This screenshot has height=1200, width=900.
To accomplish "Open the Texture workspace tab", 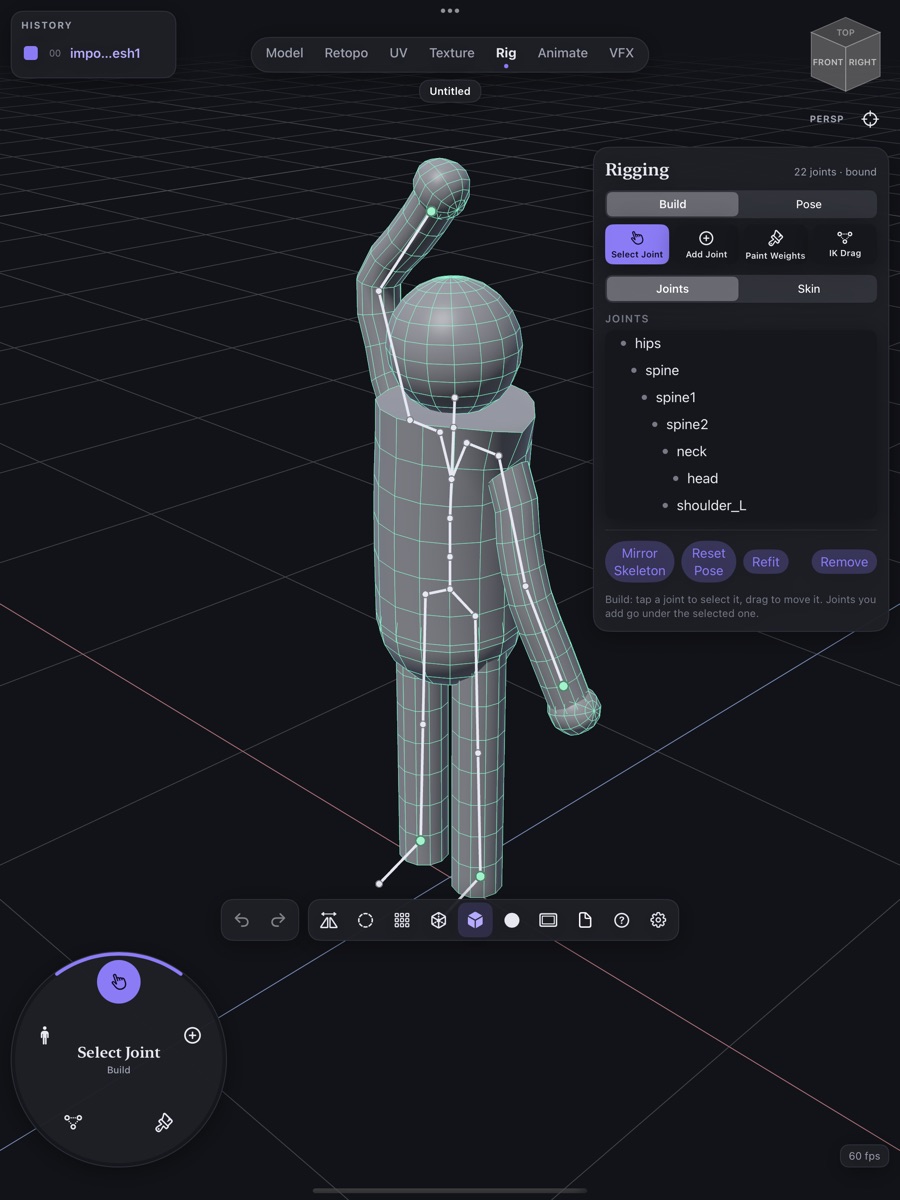I will click(452, 53).
